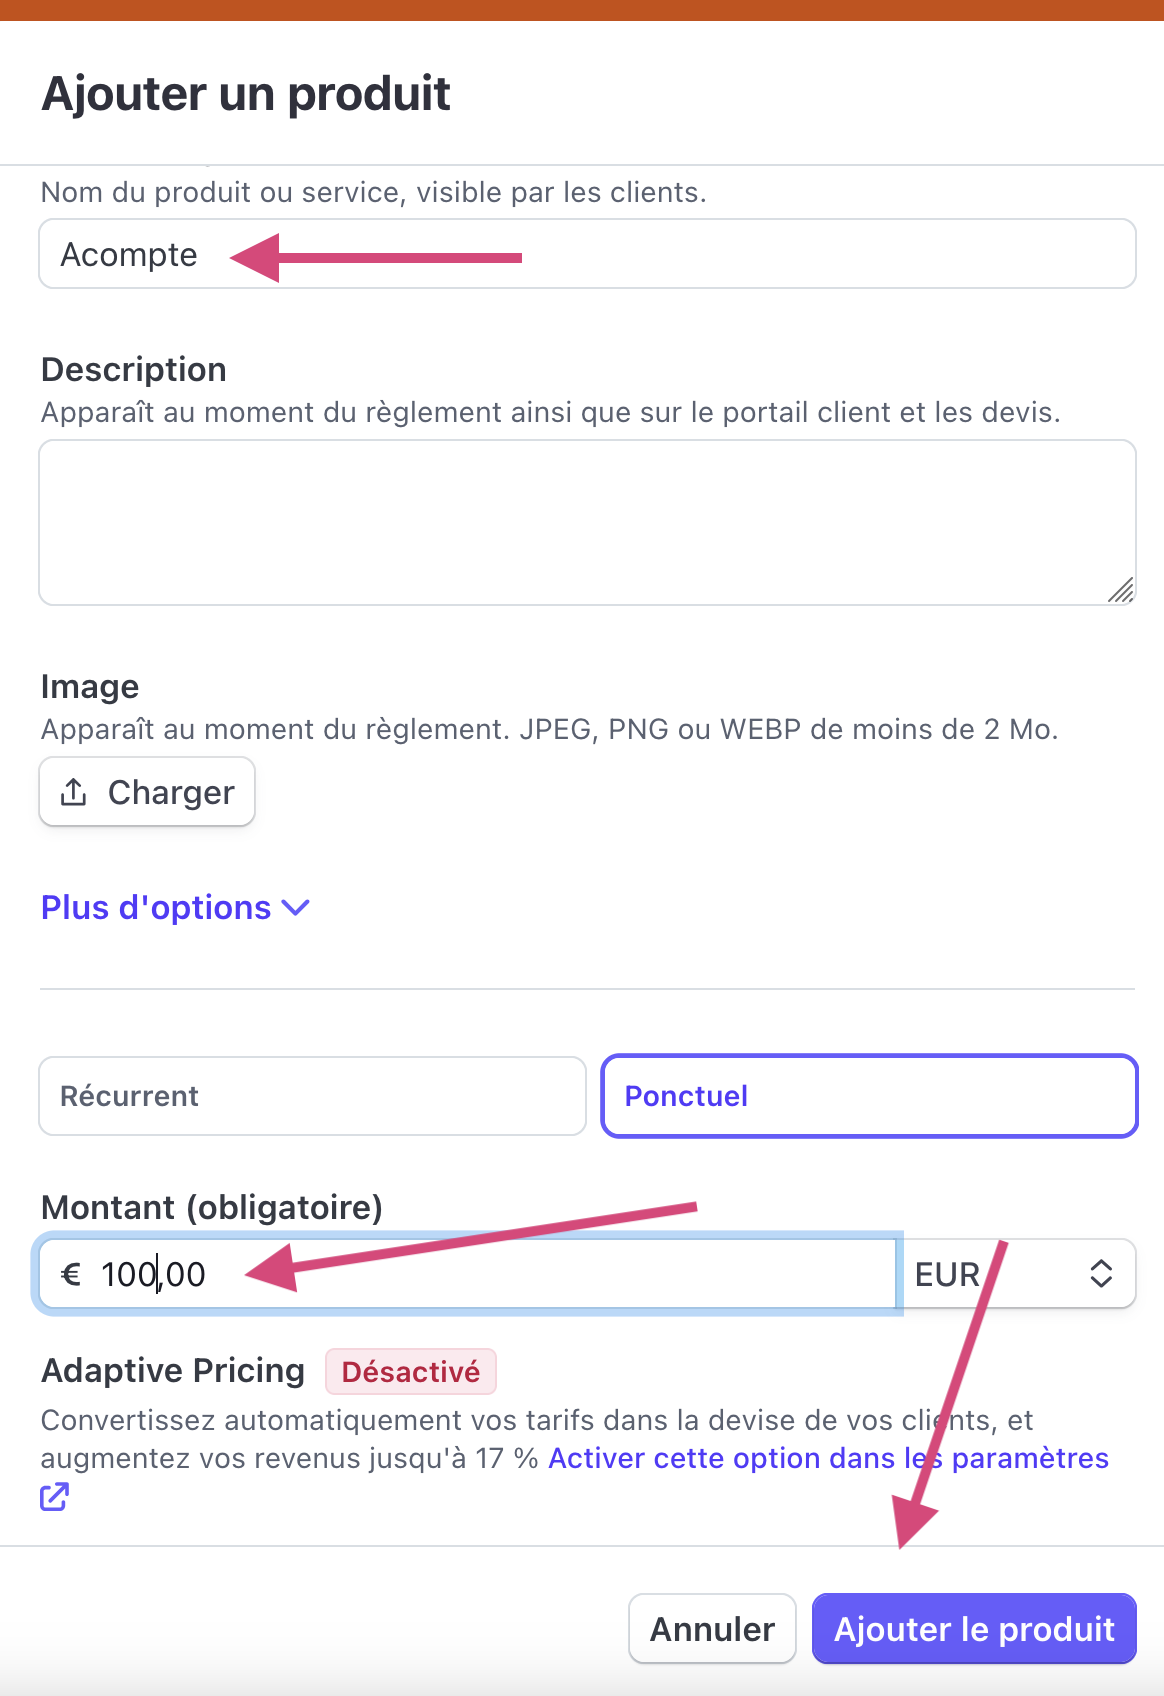Screen dimensions: 1164x1696
Task: Open the EUR currency dropdown
Action: pyautogui.click(x=1018, y=1273)
